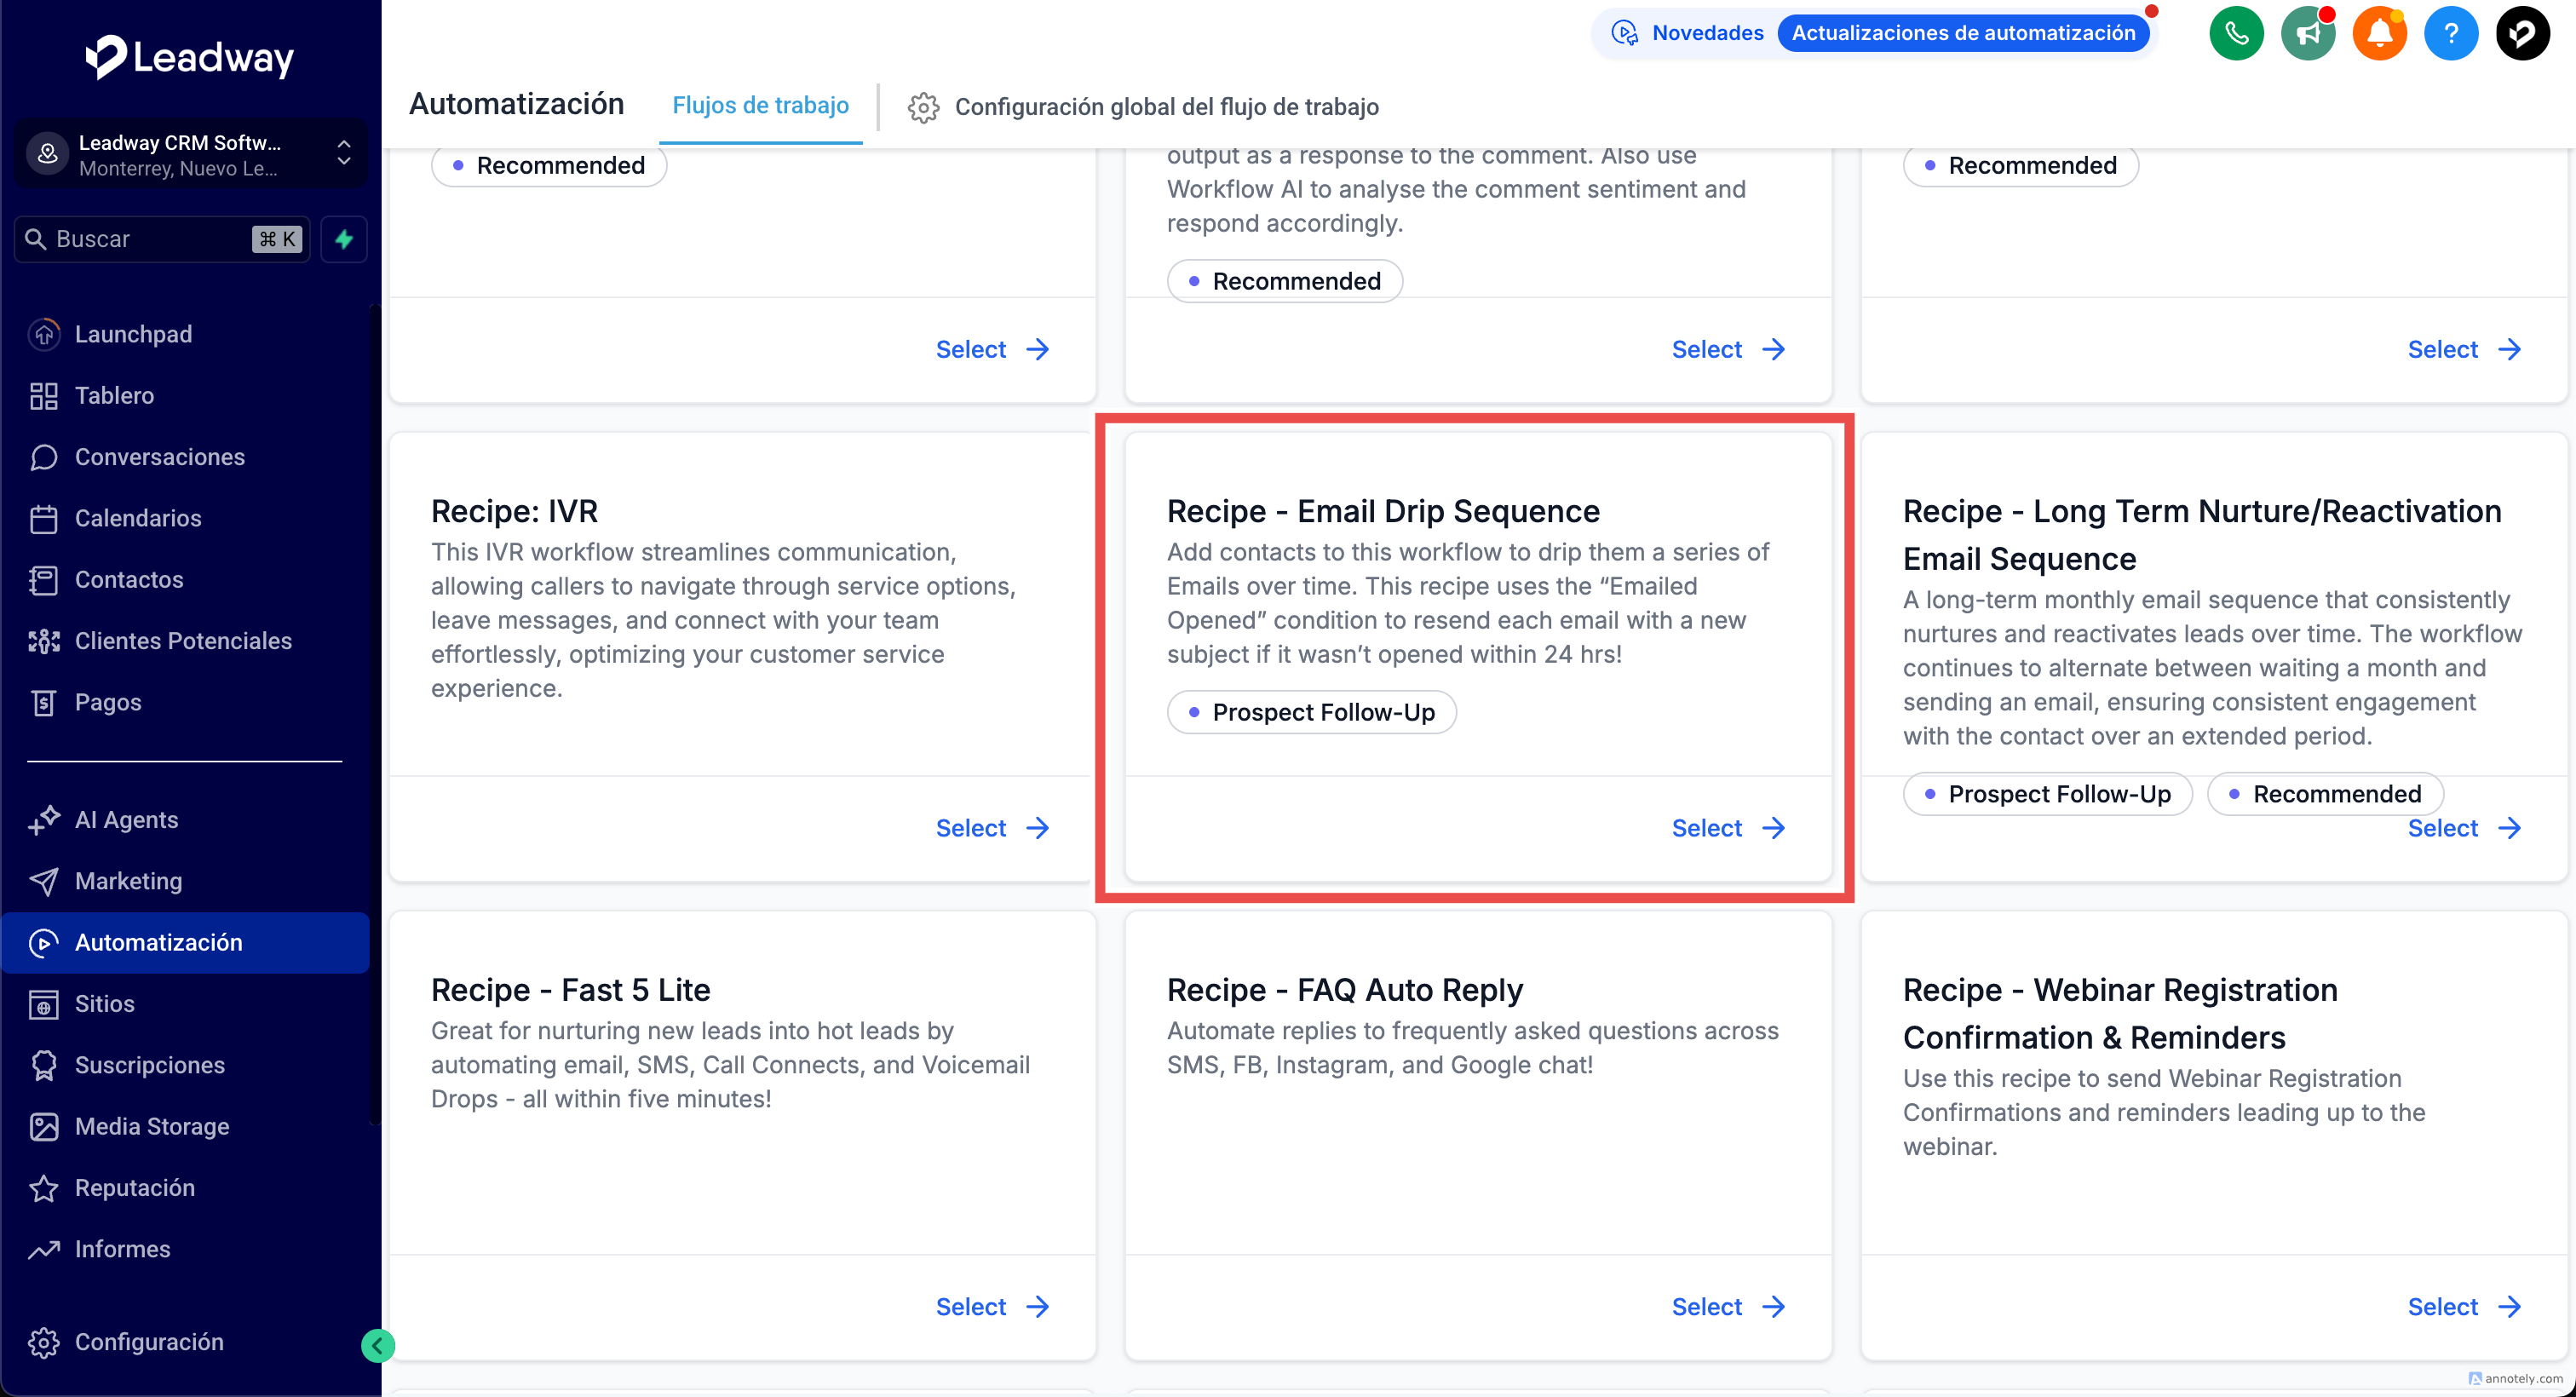This screenshot has width=2576, height=1397.
Task: Go to Conversaciones in the sidebar
Action: click(x=159, y=457)
